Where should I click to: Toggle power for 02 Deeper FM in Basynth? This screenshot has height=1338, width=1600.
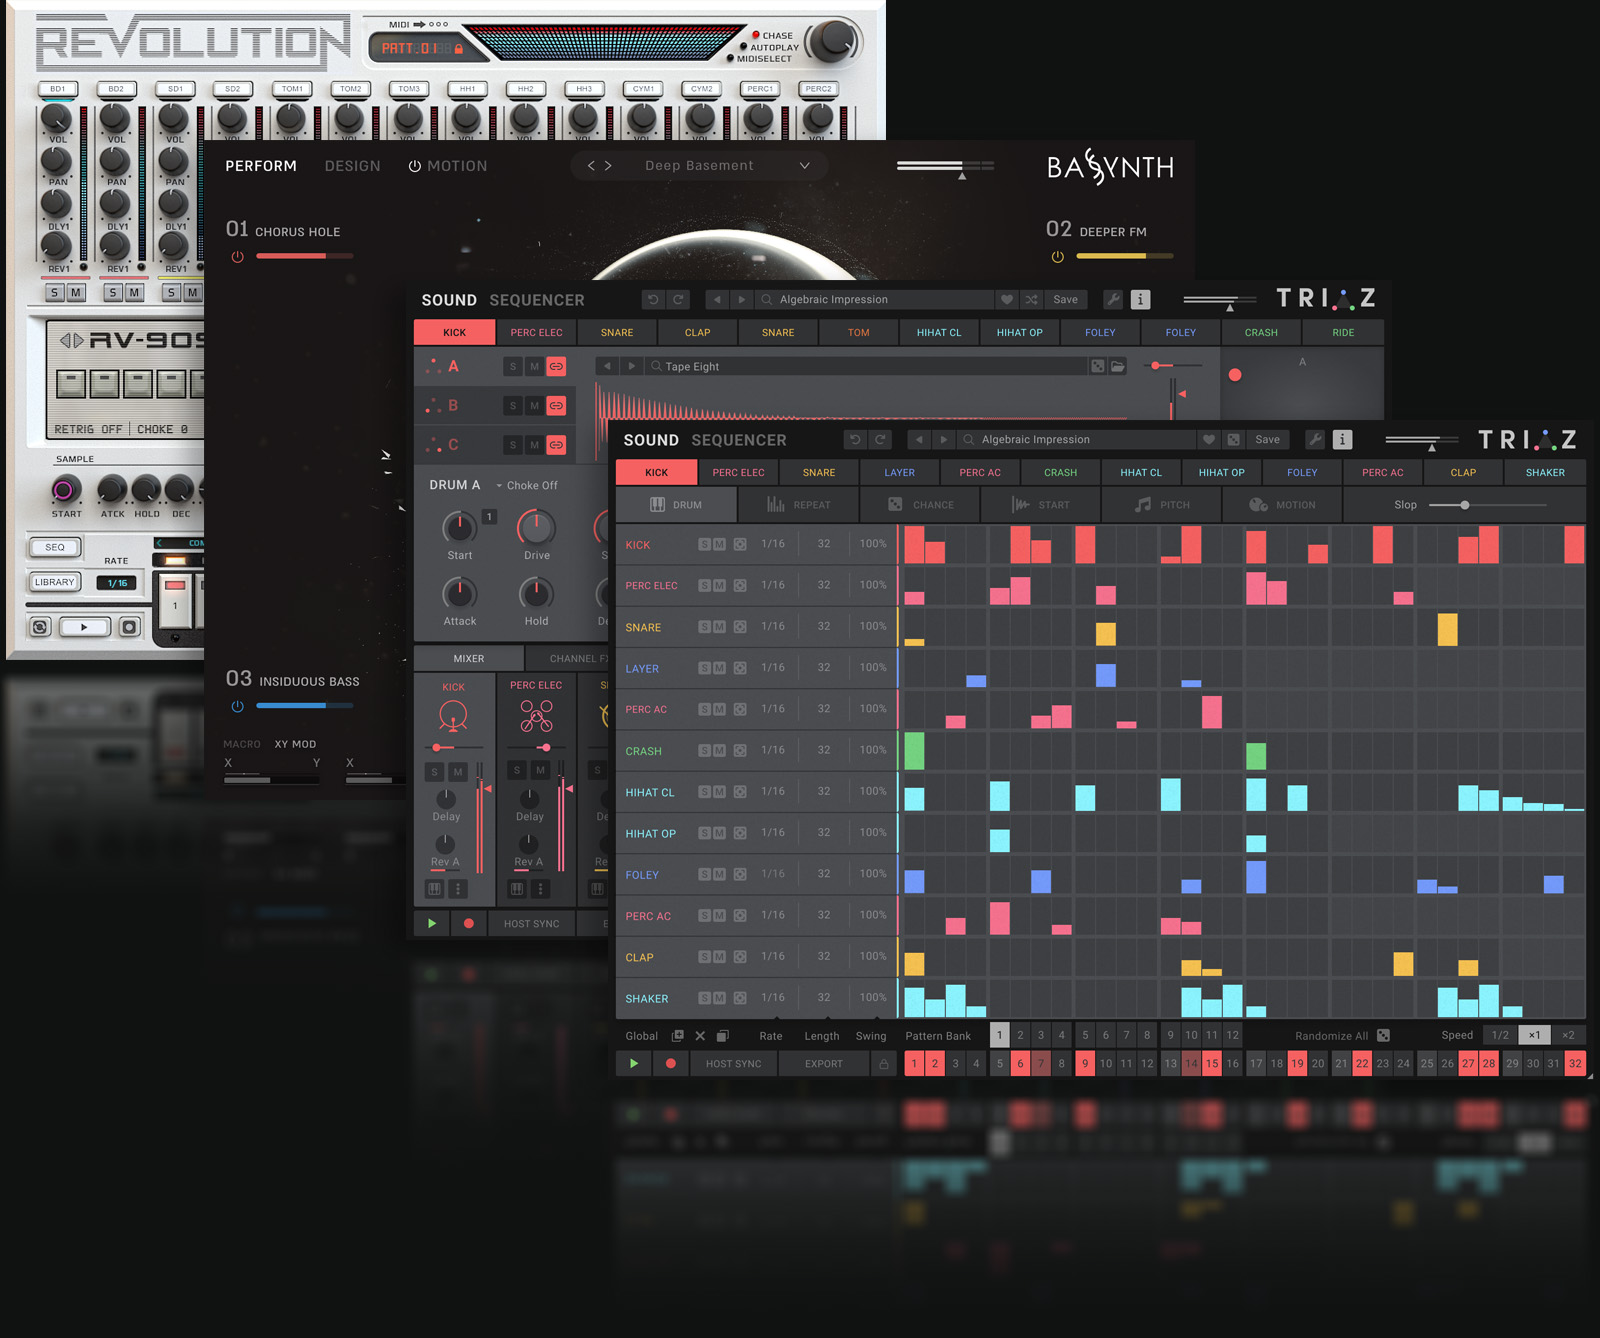point(1058,257)
